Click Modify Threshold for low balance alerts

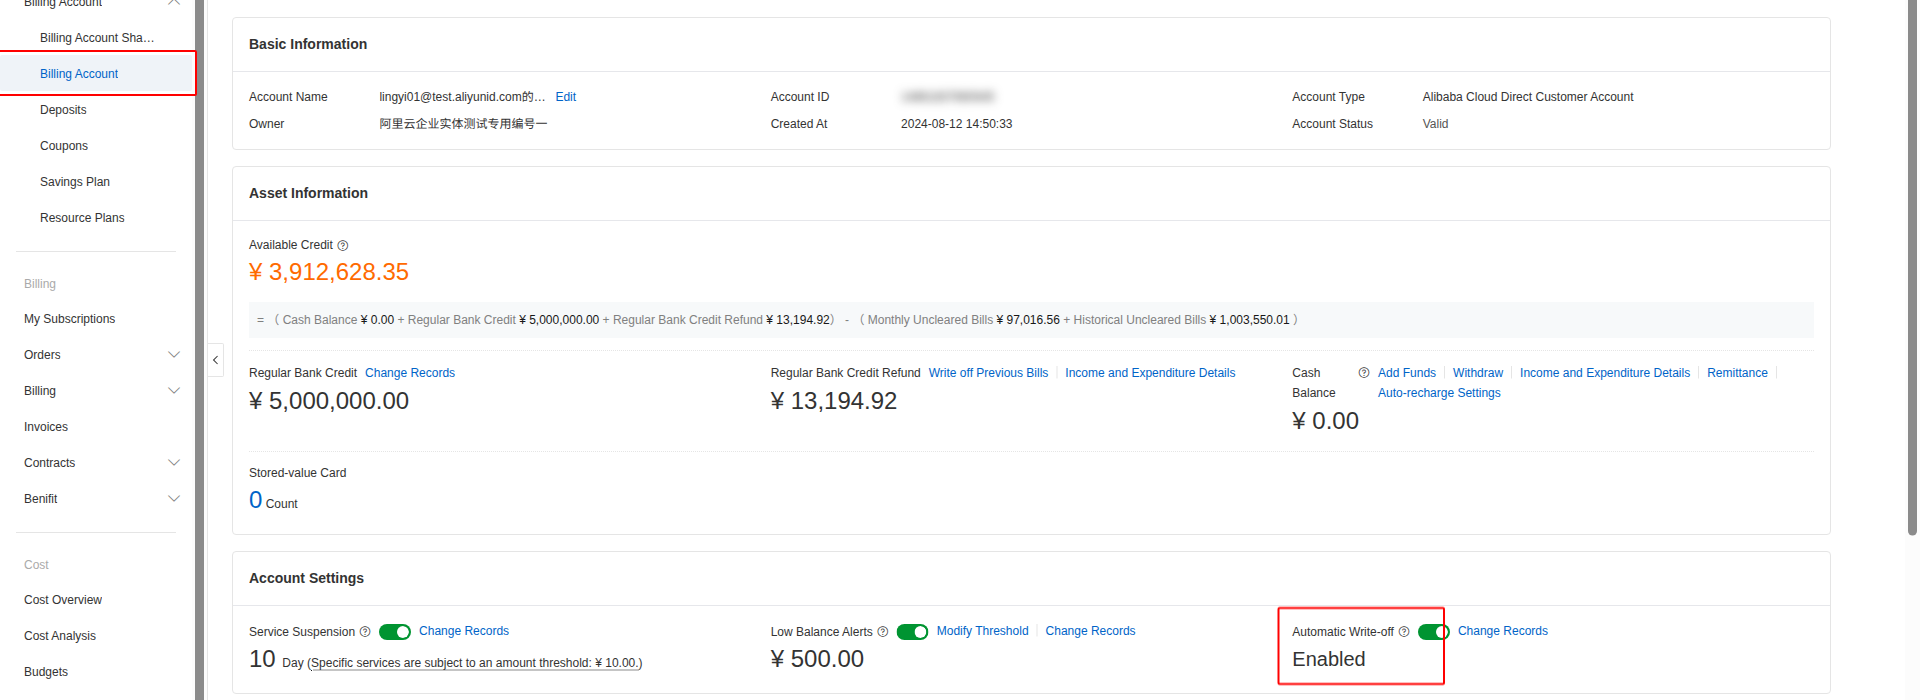(982, 631)
